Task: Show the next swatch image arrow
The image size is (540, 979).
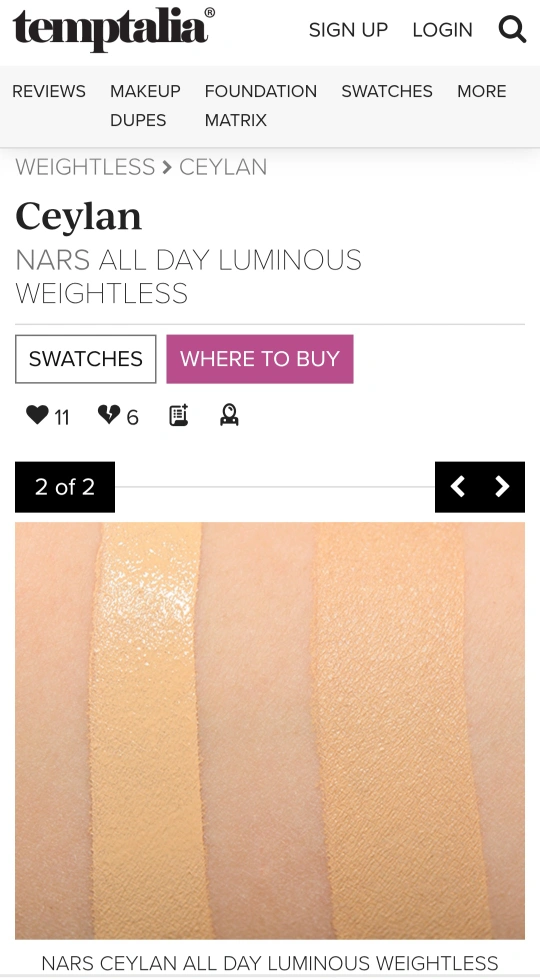Action: (x=502, y=486)
